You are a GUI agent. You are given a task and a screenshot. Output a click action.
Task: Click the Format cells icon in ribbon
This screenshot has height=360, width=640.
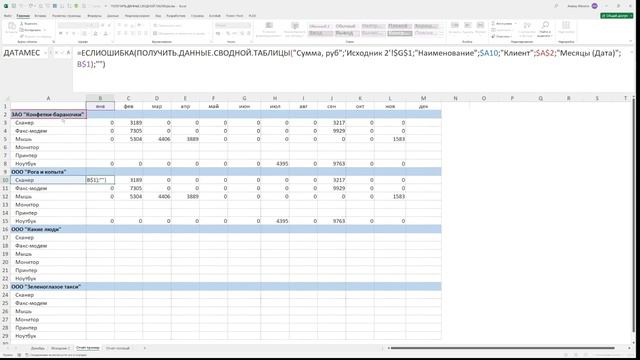click(x=480, y=25)
